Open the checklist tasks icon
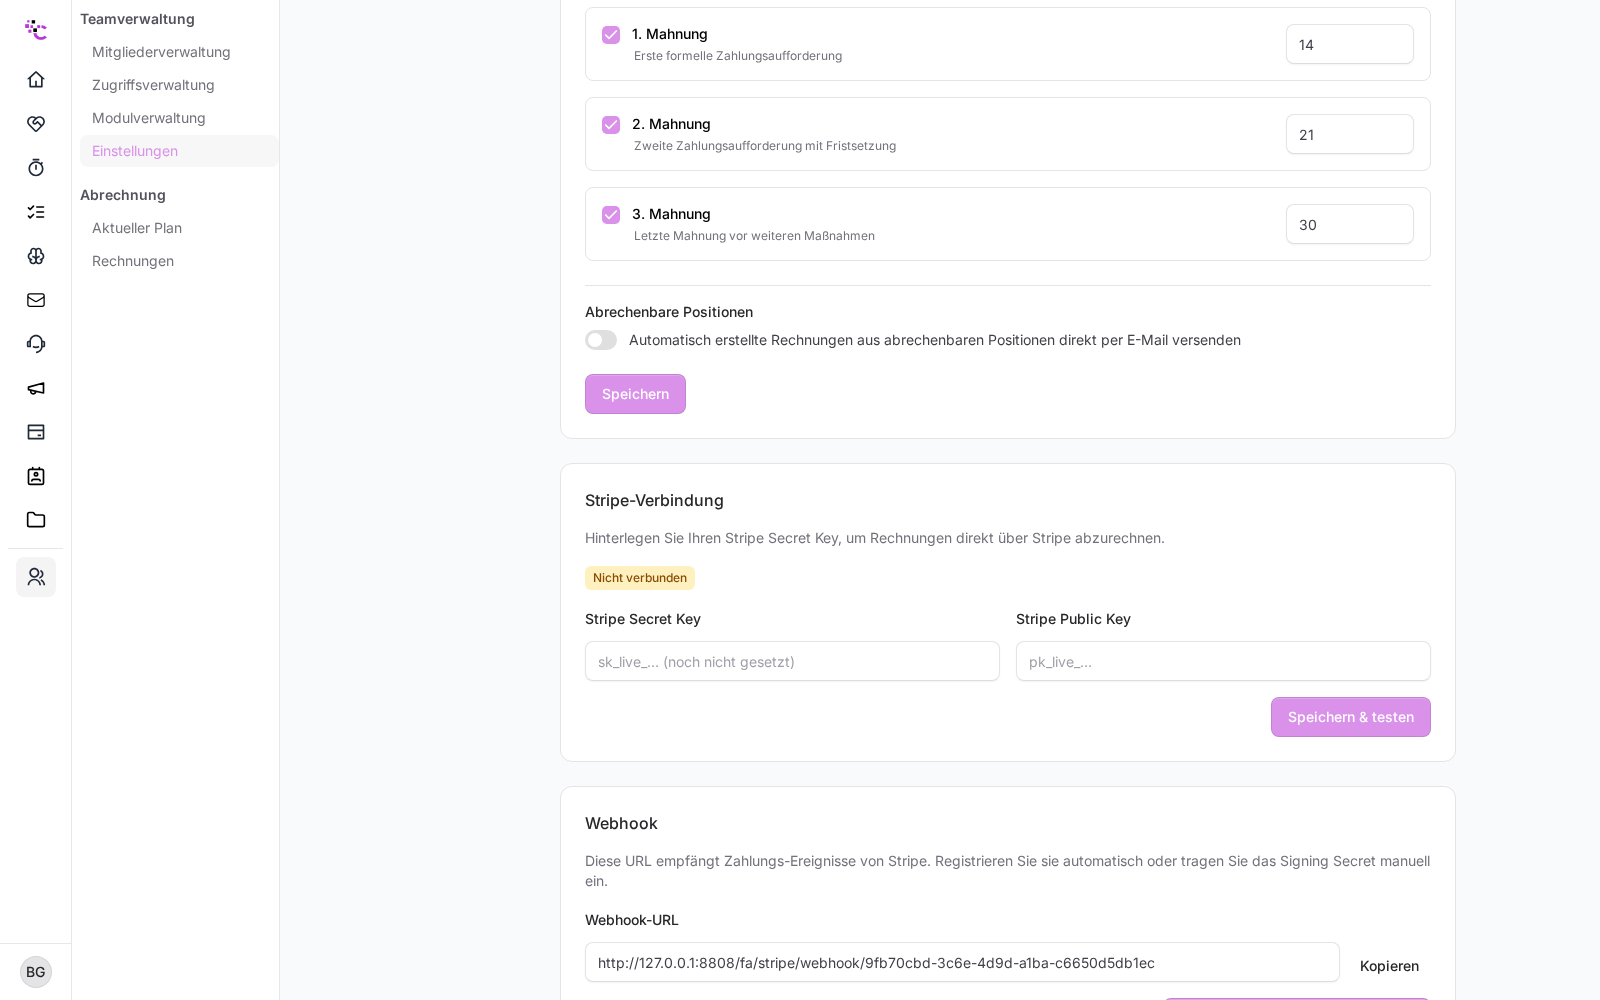The image size is (1600, 1000). (x=36, y=211)
